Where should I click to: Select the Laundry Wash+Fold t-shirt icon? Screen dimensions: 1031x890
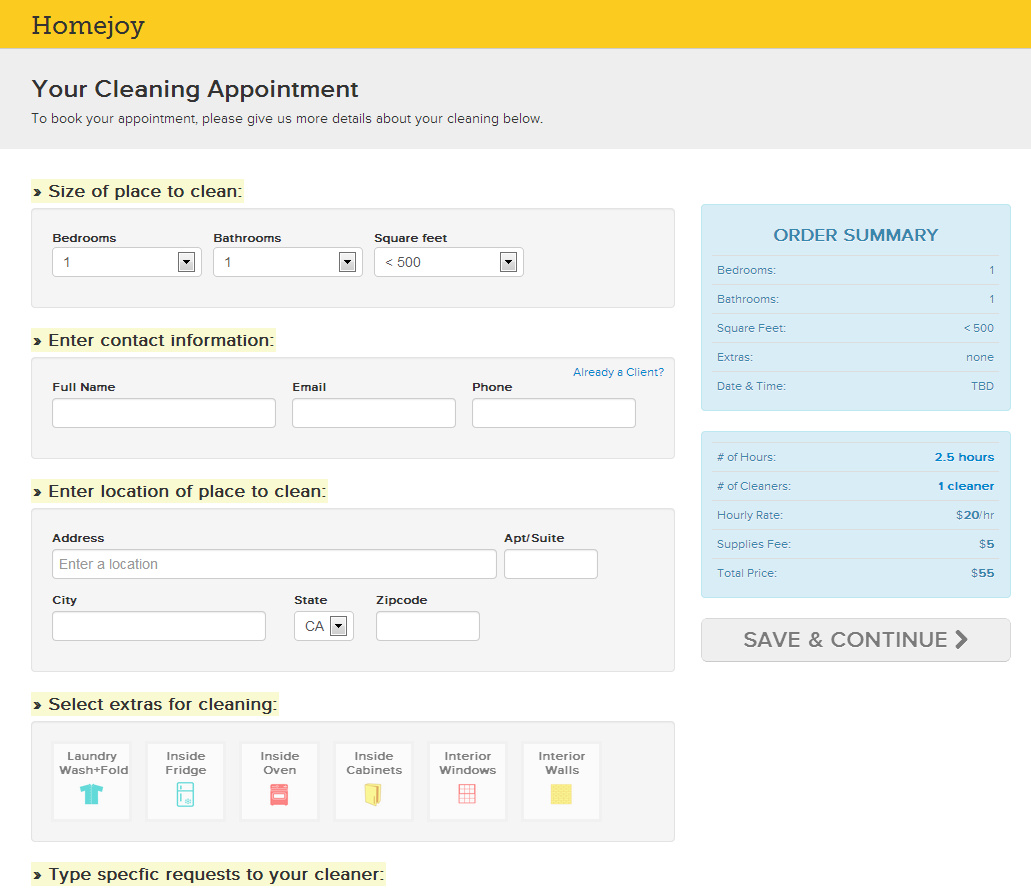(x=91, y=794)
